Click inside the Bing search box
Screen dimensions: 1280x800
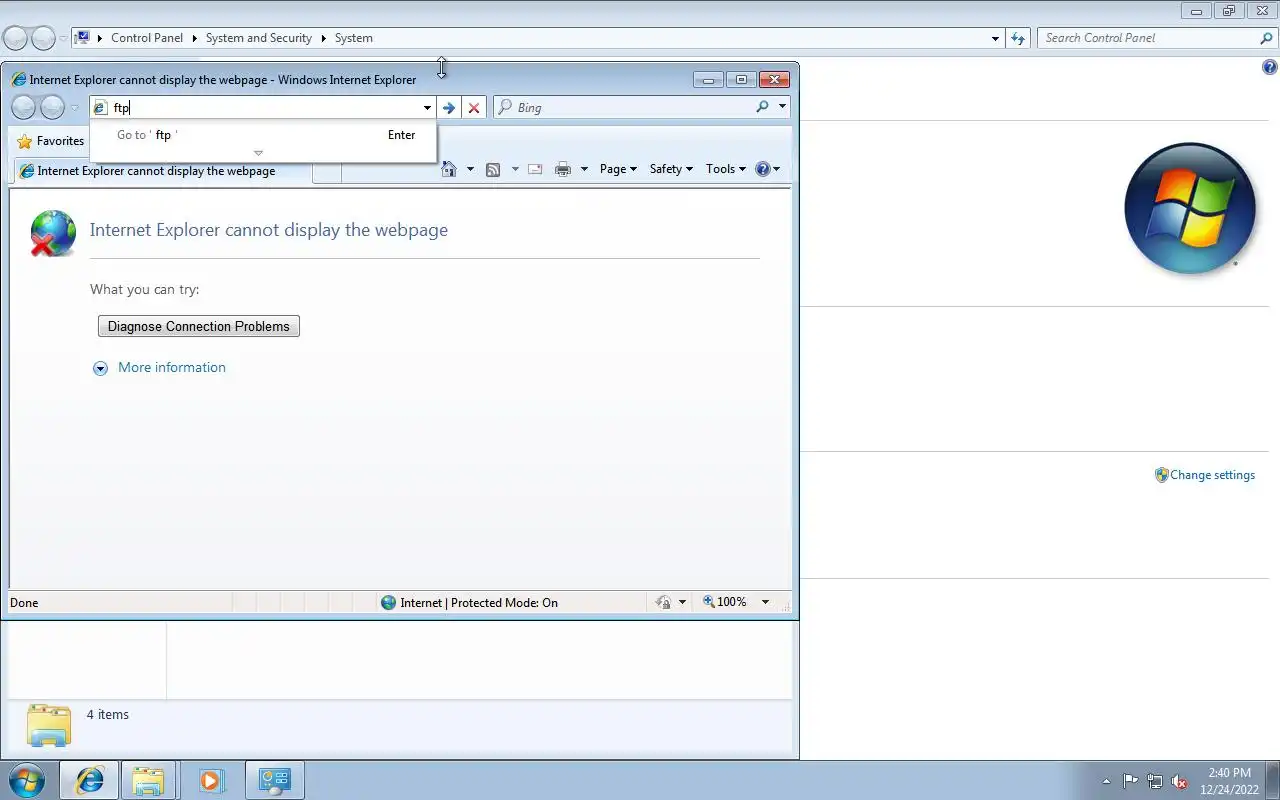click(x=632, y=108)
